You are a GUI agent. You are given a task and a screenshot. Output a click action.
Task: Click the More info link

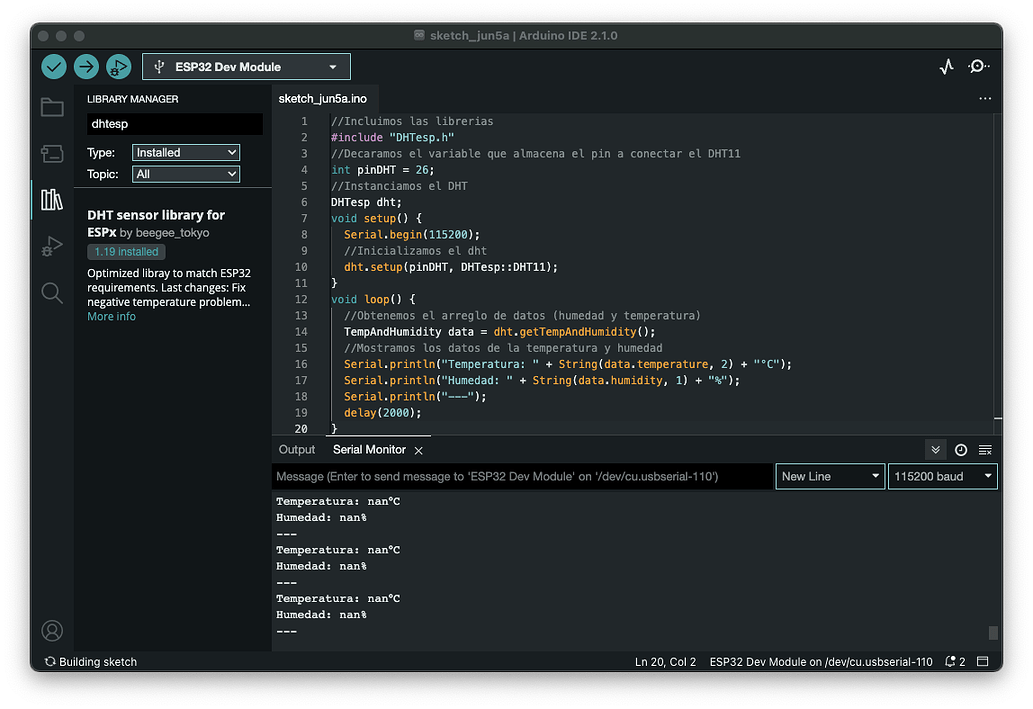click(111, 317)
